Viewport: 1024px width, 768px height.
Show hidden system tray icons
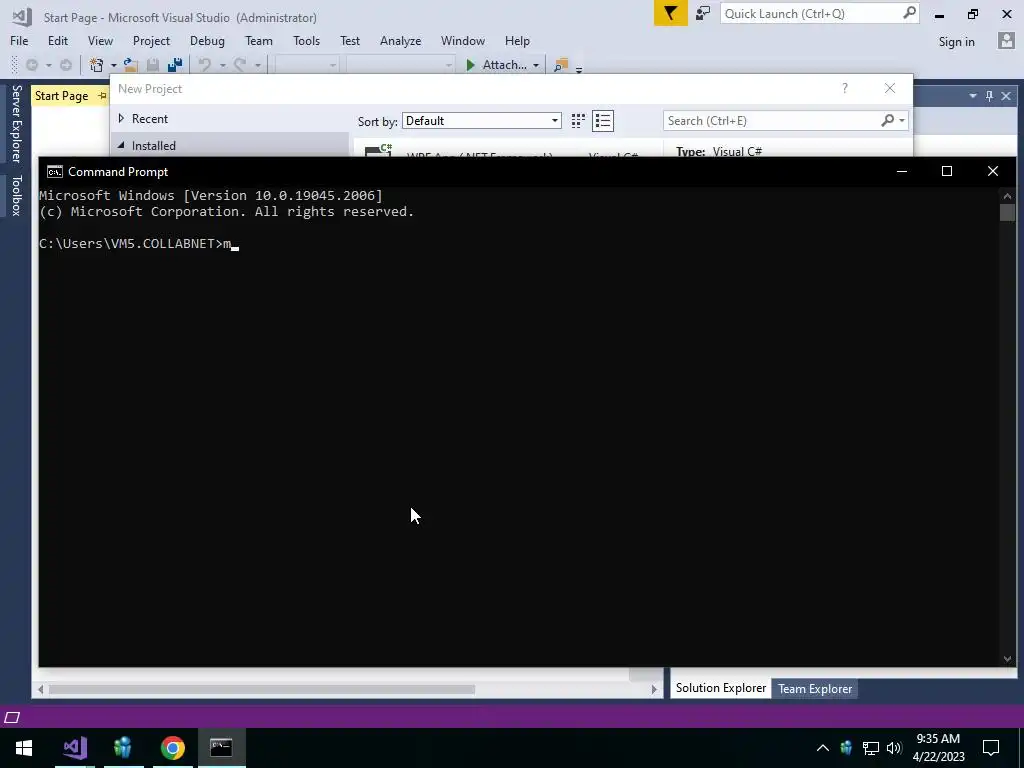[823, 748]
